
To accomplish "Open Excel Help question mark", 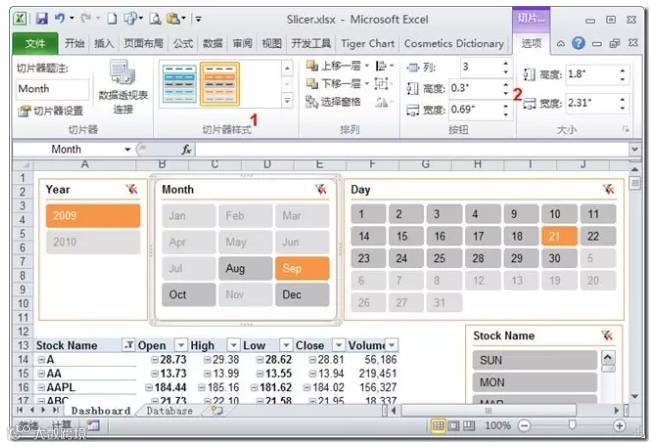I will [578, 43].
